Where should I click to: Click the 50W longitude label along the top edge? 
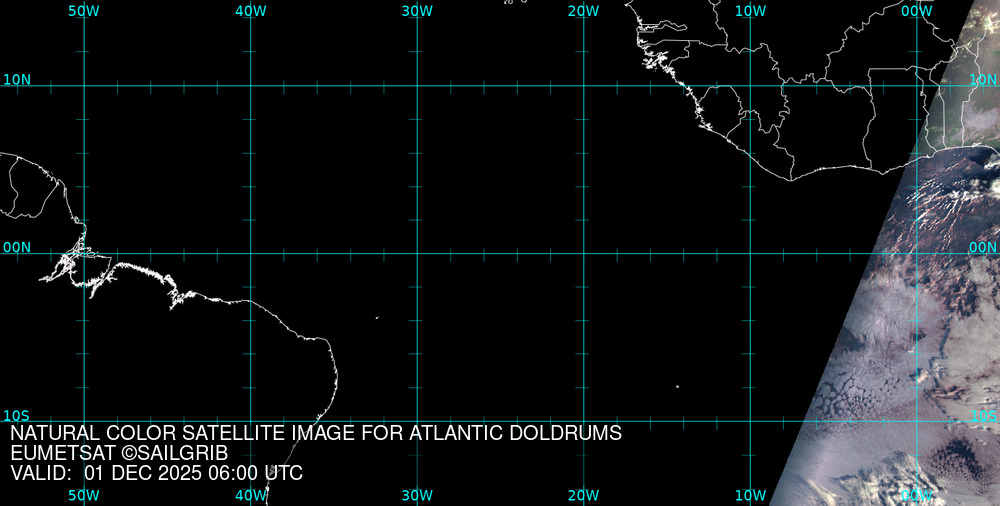(x=84, y=10)
